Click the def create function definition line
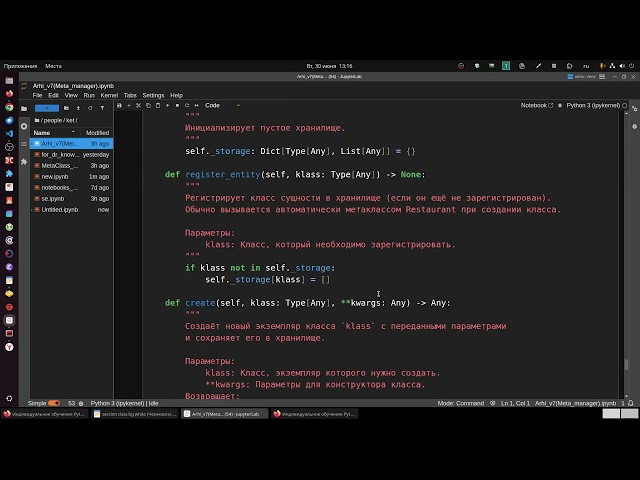Image resolution: width=640 pixels, height=480 pixels. click(307, 303)
